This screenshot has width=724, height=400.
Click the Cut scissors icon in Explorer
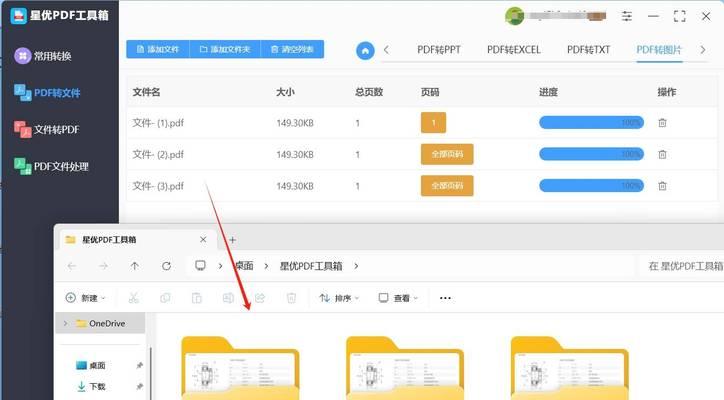(x=133, y=298)
